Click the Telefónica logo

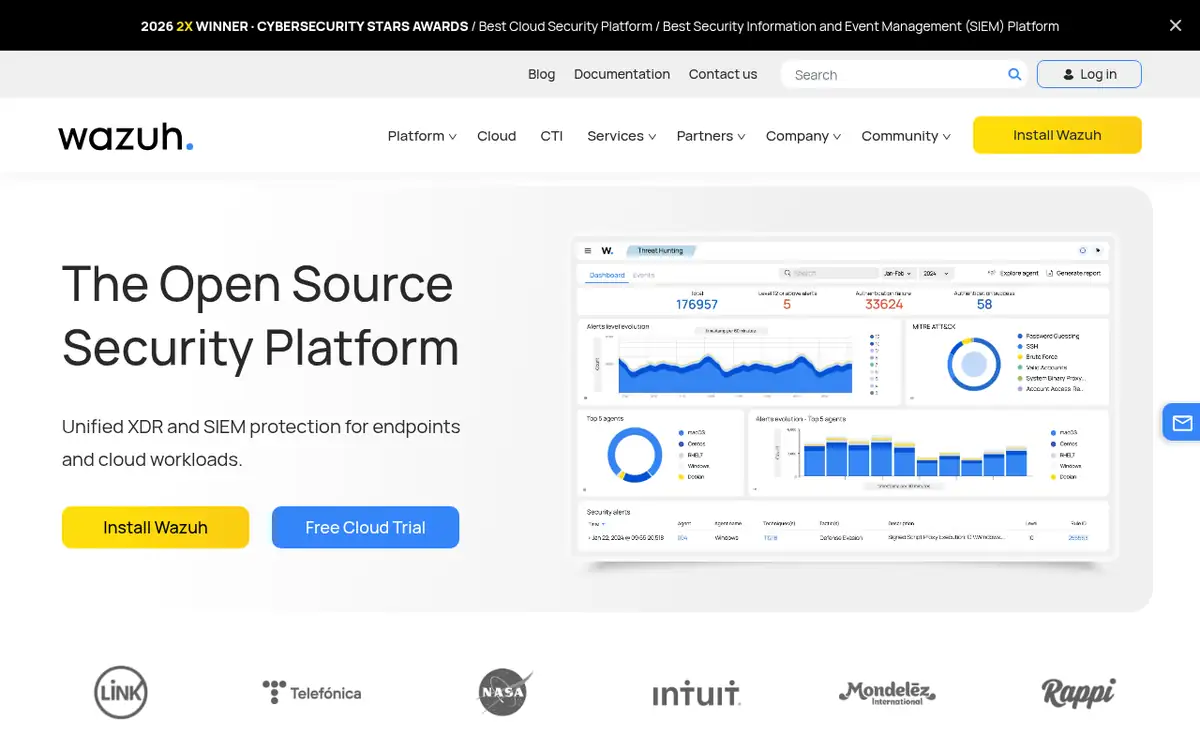(312, 692)
